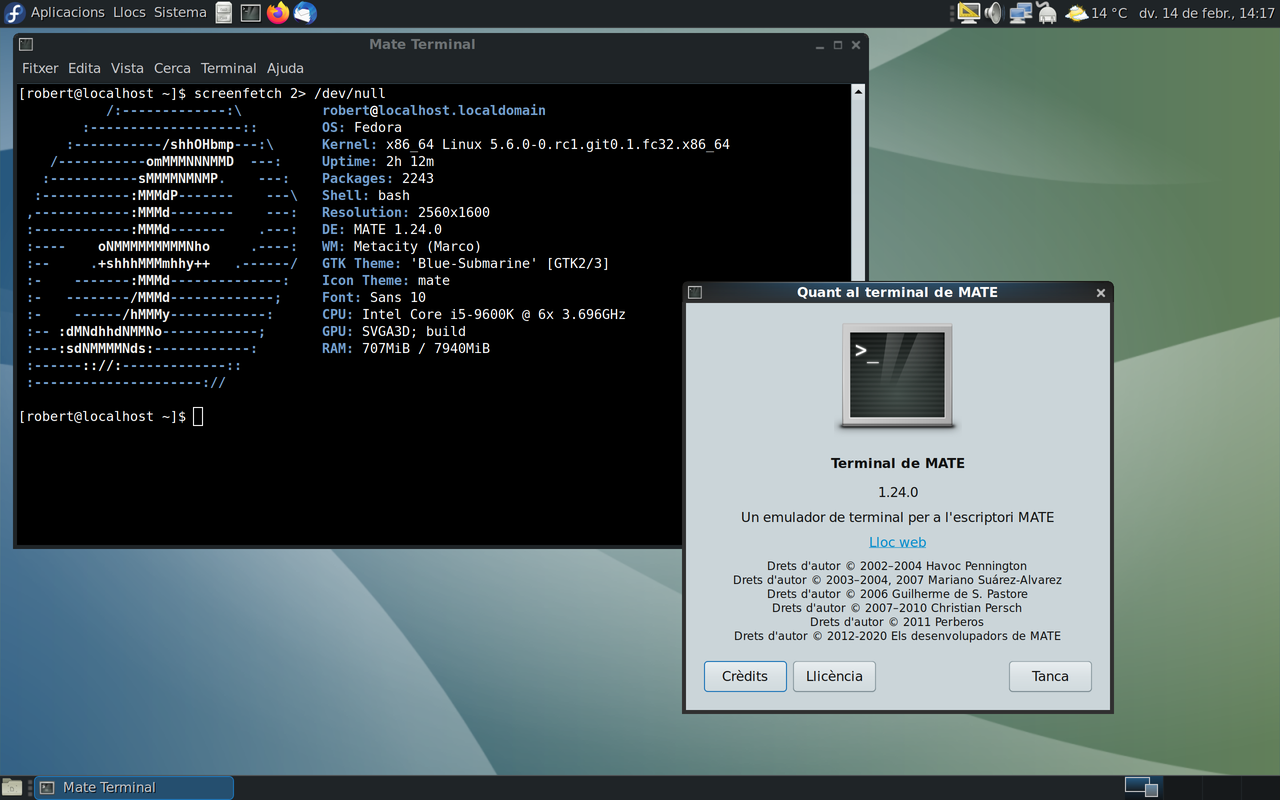Click the terminal scrollbar up arrow
This screenshot has height=800, width=1280.
click(857, 92)
